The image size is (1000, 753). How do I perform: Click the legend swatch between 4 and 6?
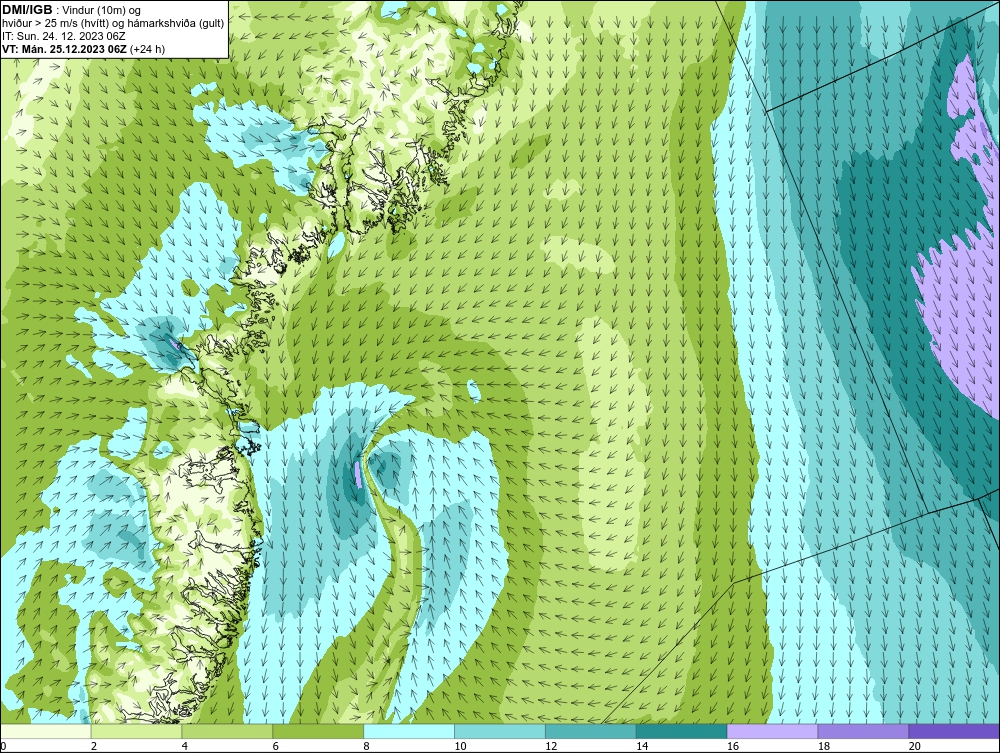pyautogui.click(x=227, y=731)
